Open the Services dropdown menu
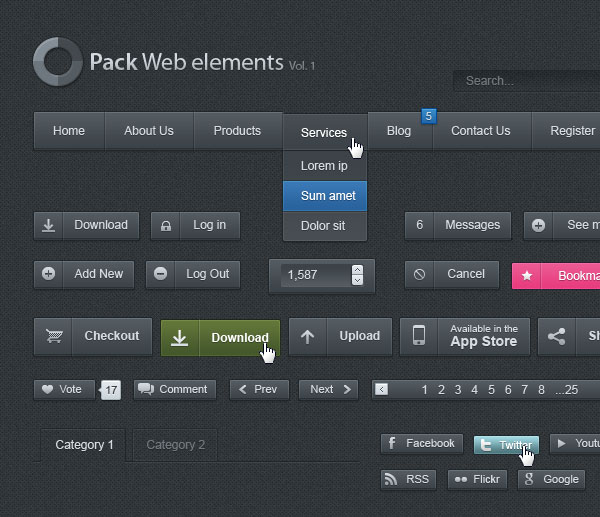 click(x=325, y=132)
